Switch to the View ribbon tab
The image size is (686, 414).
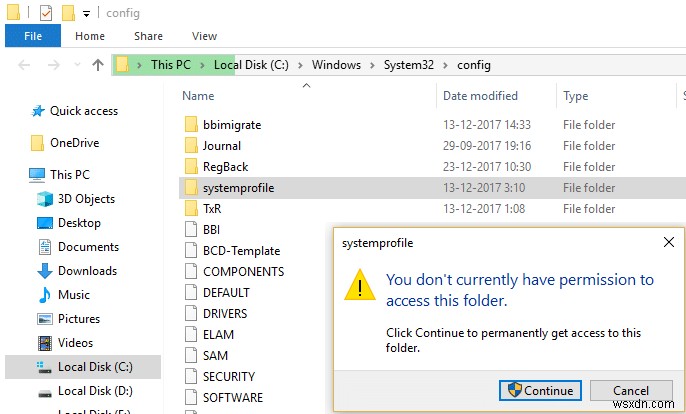[204, 36]
